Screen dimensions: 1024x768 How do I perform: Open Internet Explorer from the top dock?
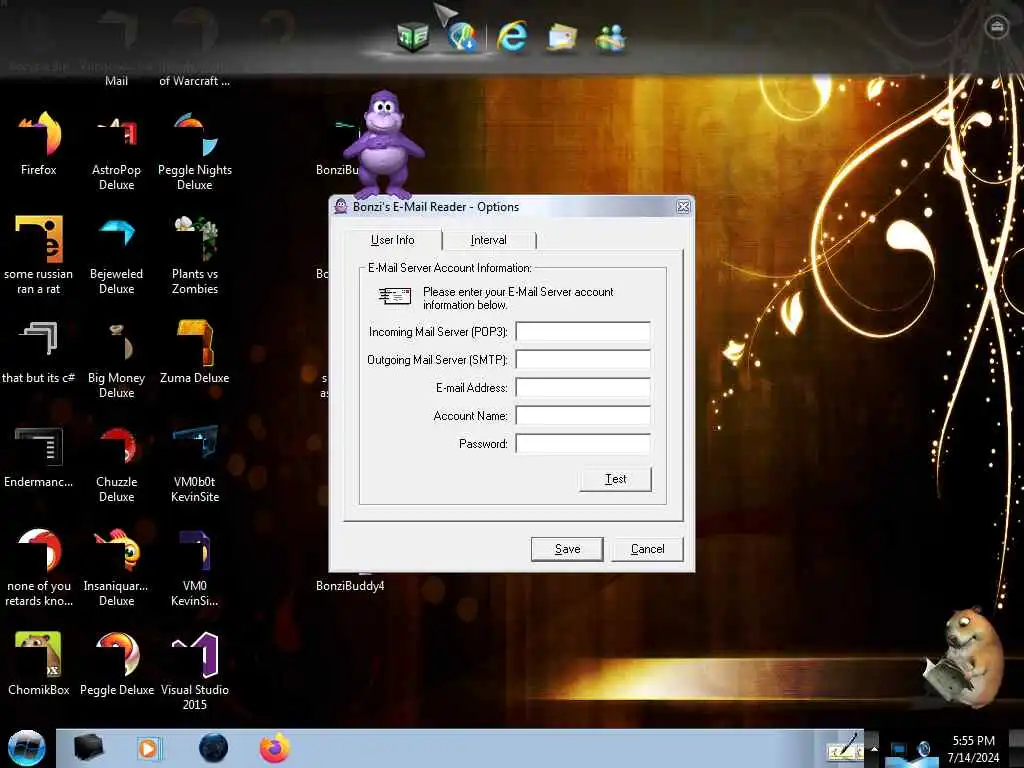point(512,35)
